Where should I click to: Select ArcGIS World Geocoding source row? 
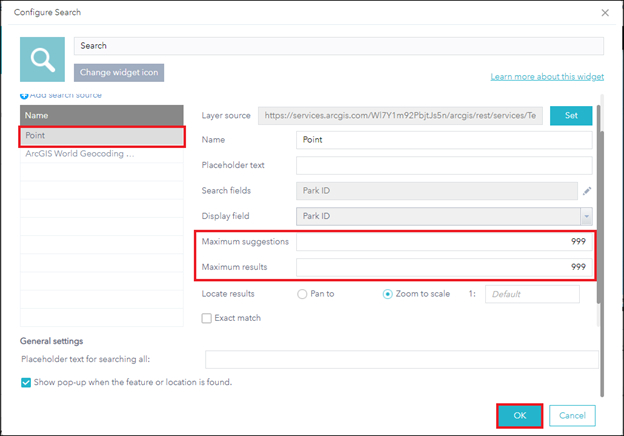[102, 154]
